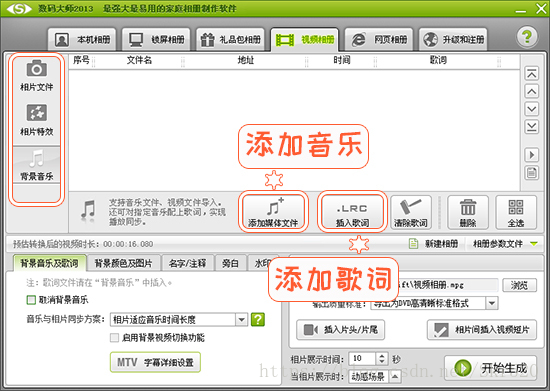Move selected item up one row

pyautogui.click(x=532, y=92)
